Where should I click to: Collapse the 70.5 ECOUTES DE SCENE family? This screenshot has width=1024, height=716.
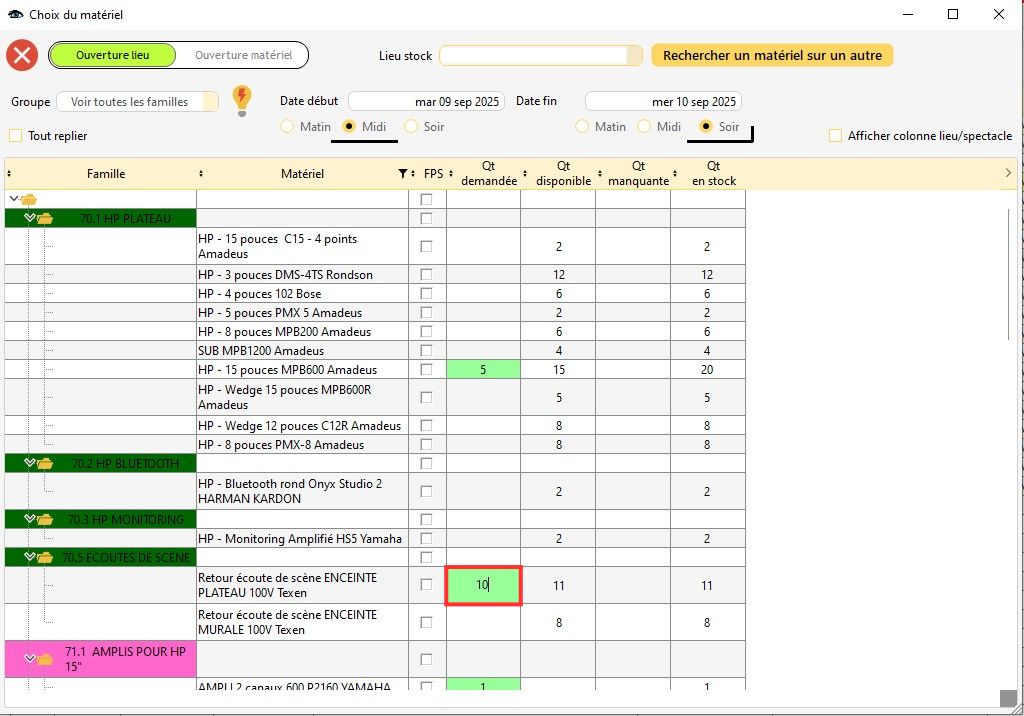[x=30, y=557]
